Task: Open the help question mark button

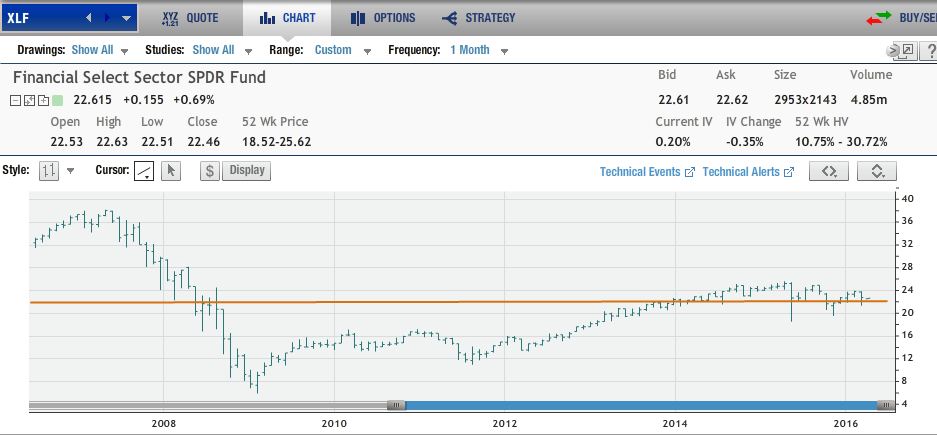Action: [930, 50]
